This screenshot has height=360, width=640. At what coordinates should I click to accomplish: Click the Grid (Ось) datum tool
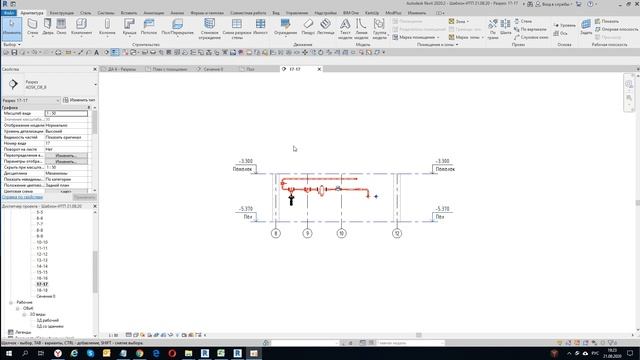pyautogui.click(x=560, y=33)
